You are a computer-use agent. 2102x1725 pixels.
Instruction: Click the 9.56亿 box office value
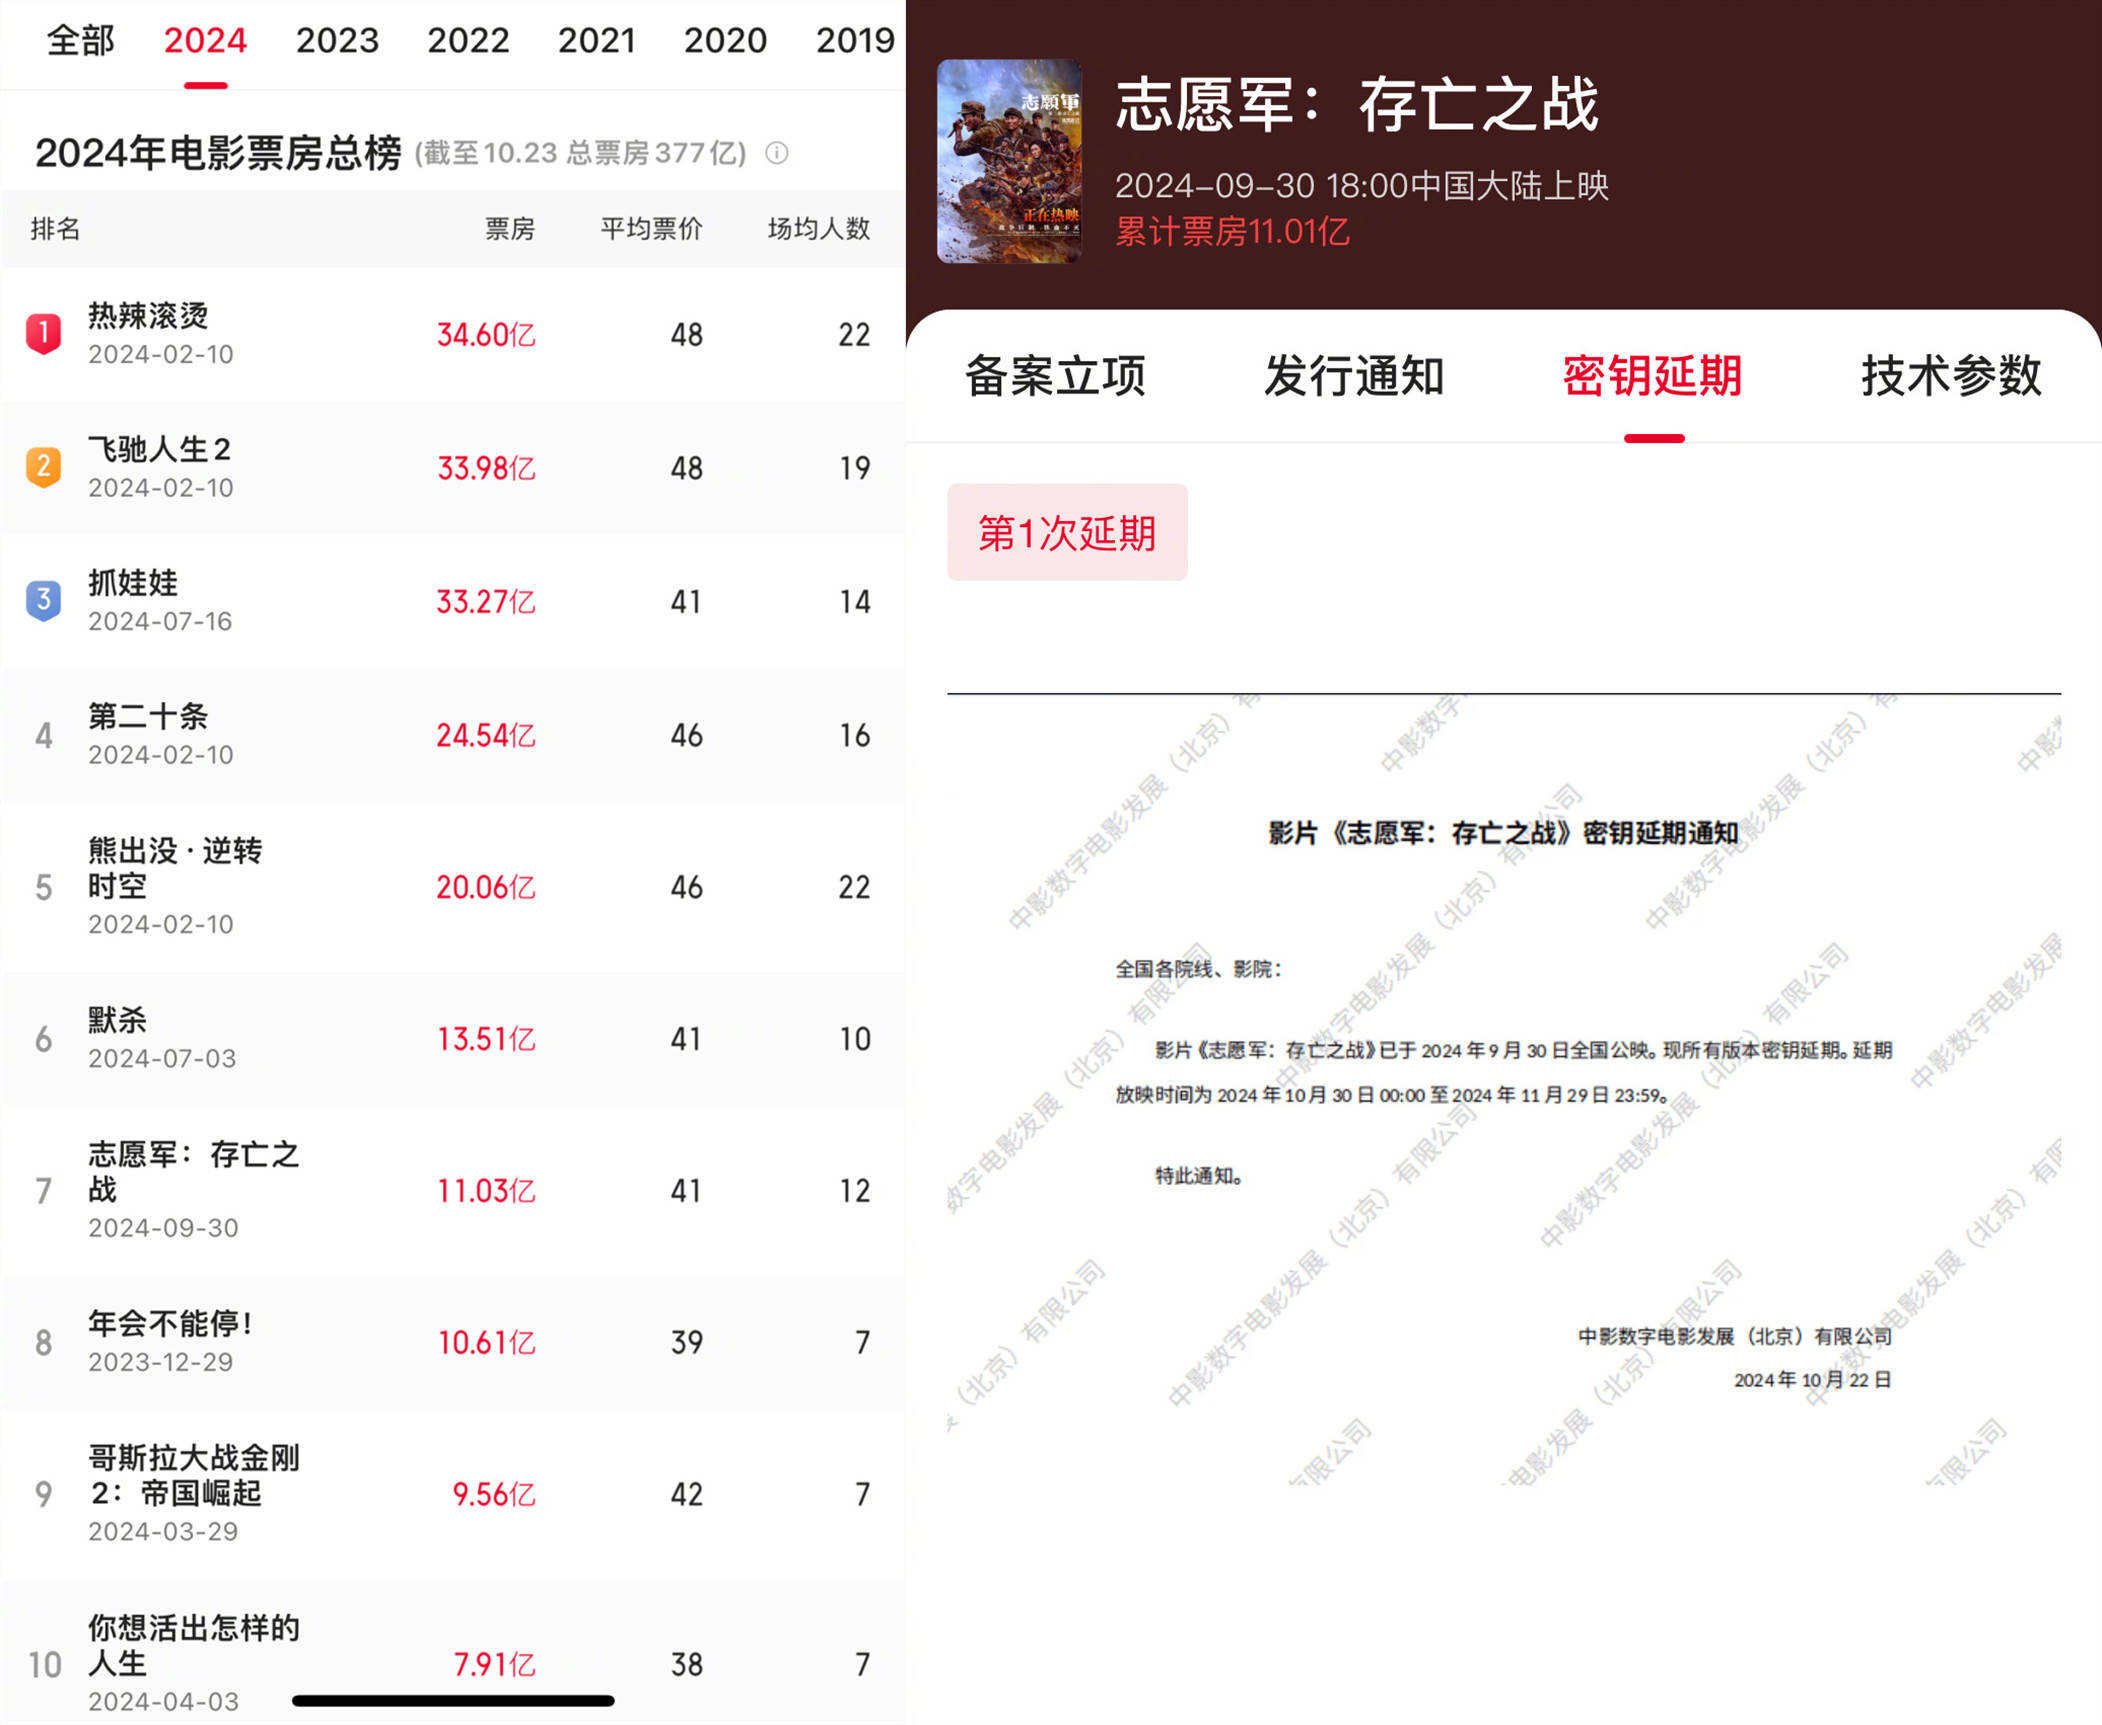[494, 1494]
